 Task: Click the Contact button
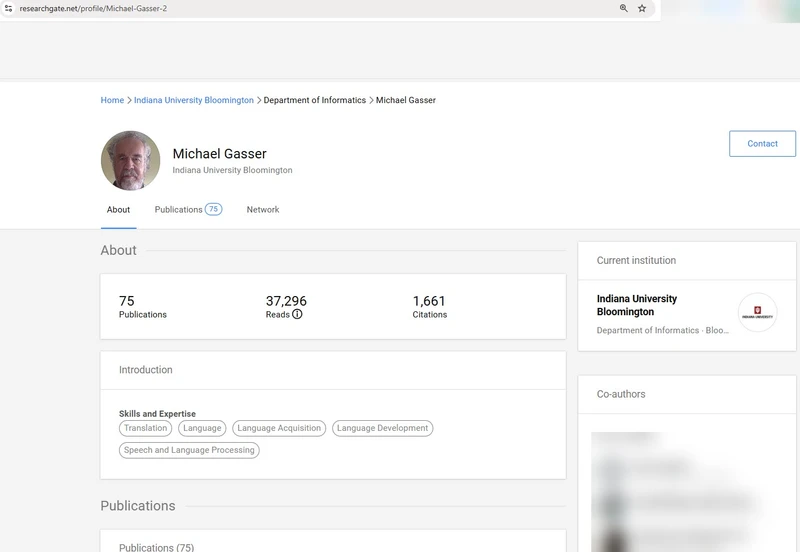click(762, 144)
